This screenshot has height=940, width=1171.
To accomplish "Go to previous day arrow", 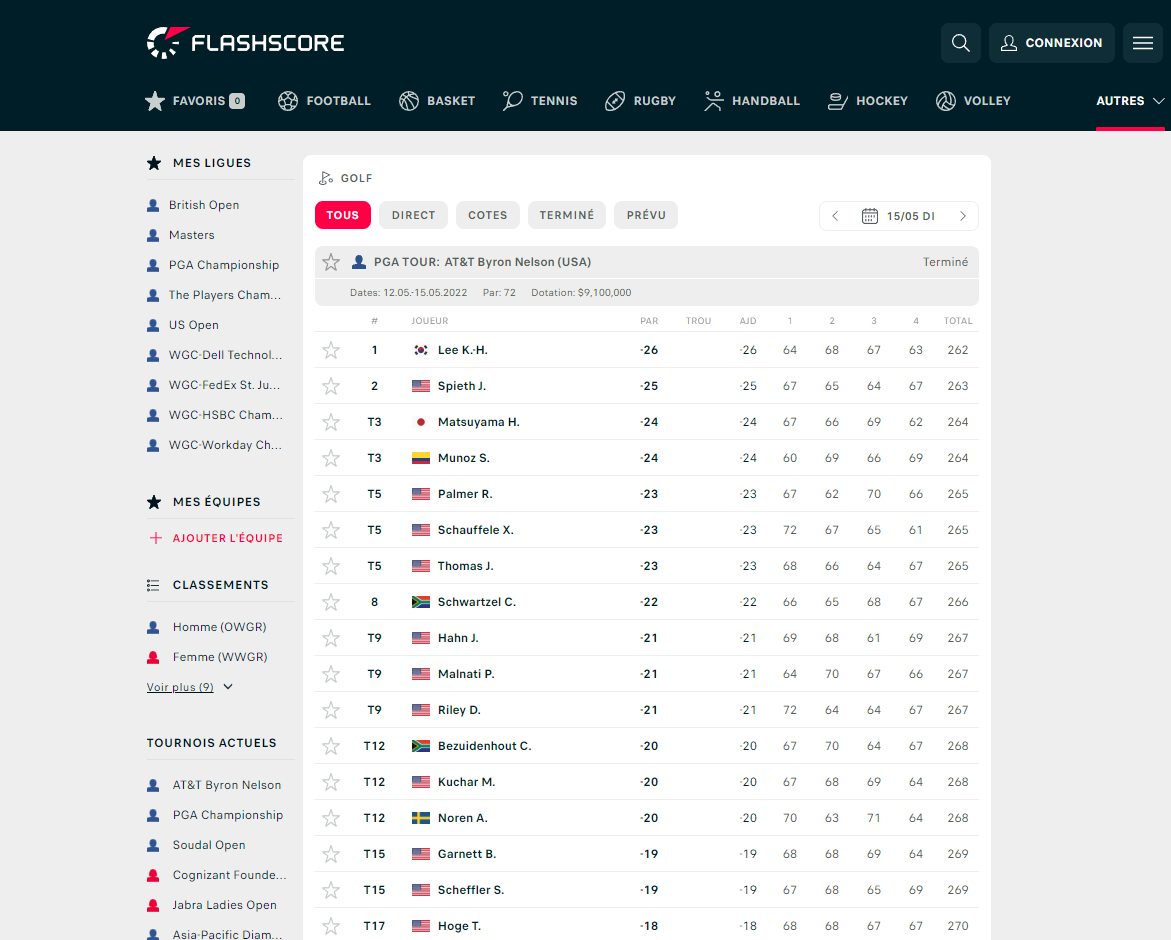I will 835,216.
